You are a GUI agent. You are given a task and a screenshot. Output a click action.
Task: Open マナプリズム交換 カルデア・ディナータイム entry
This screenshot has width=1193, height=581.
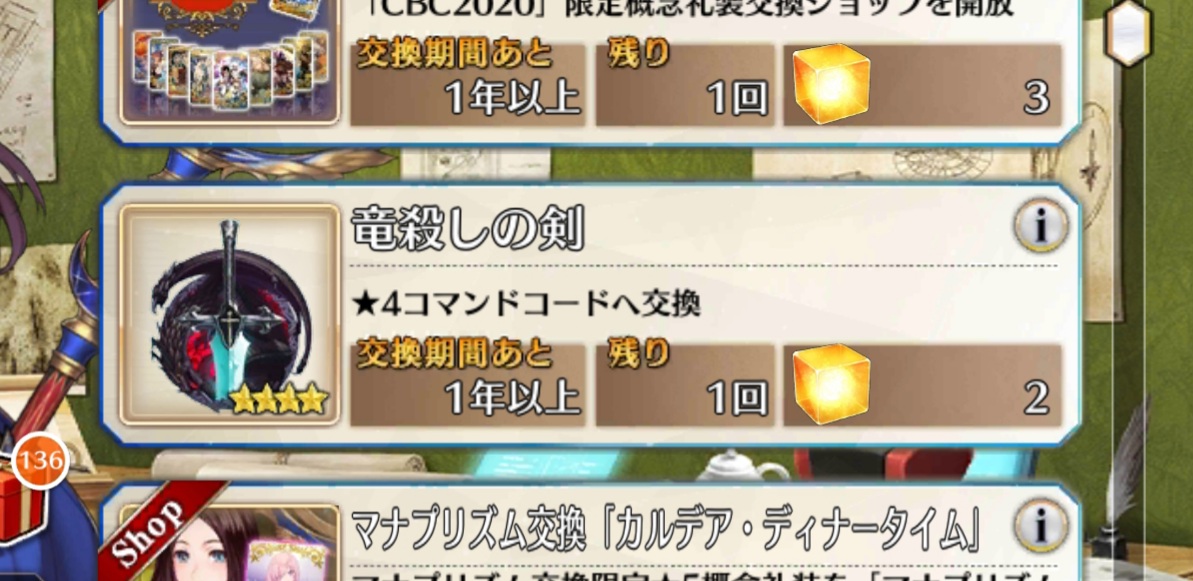click(590, 532)
